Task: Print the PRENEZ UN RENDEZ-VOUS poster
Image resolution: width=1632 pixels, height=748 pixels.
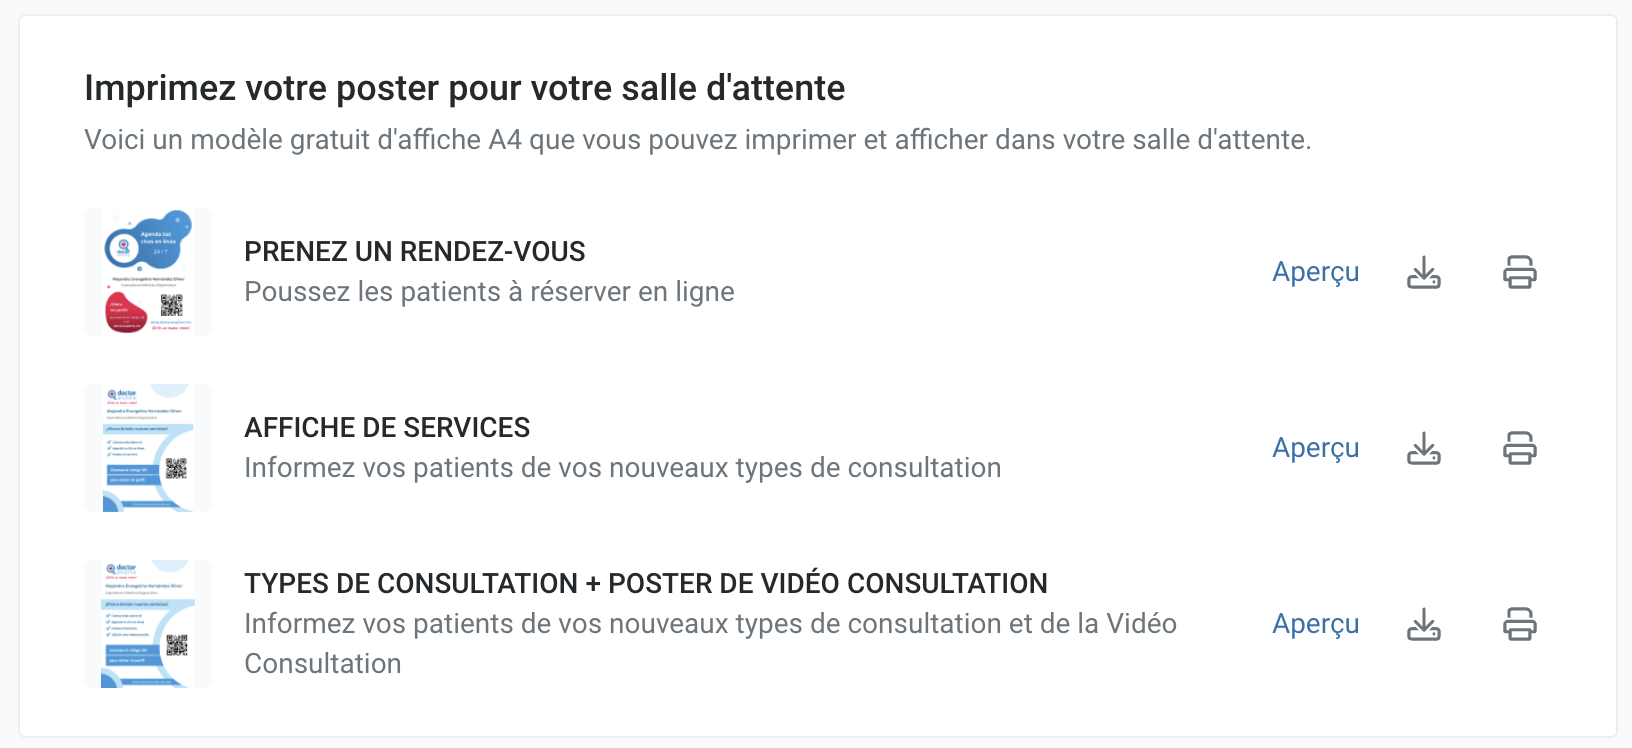Action: click(1520, 272)
